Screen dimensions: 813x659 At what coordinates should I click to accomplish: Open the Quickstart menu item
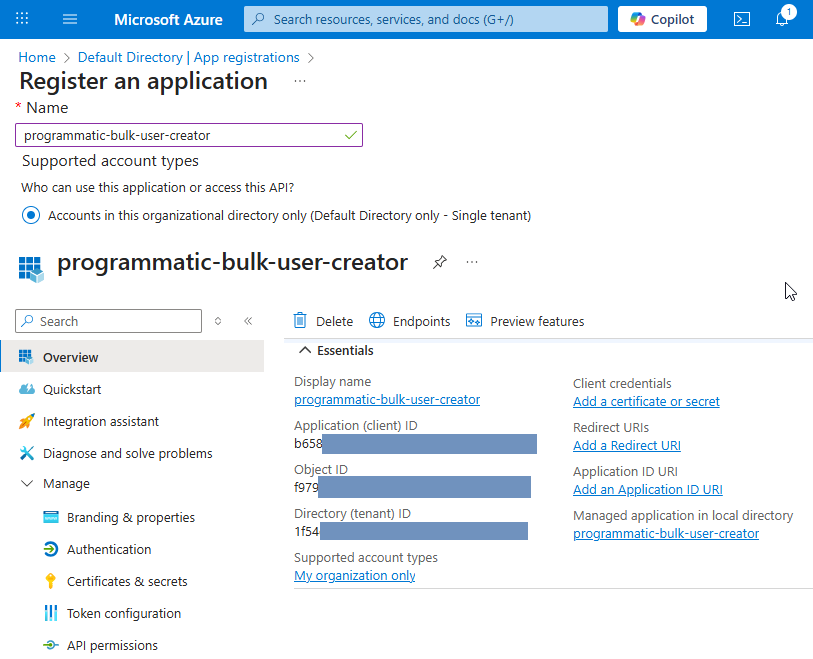72,389
